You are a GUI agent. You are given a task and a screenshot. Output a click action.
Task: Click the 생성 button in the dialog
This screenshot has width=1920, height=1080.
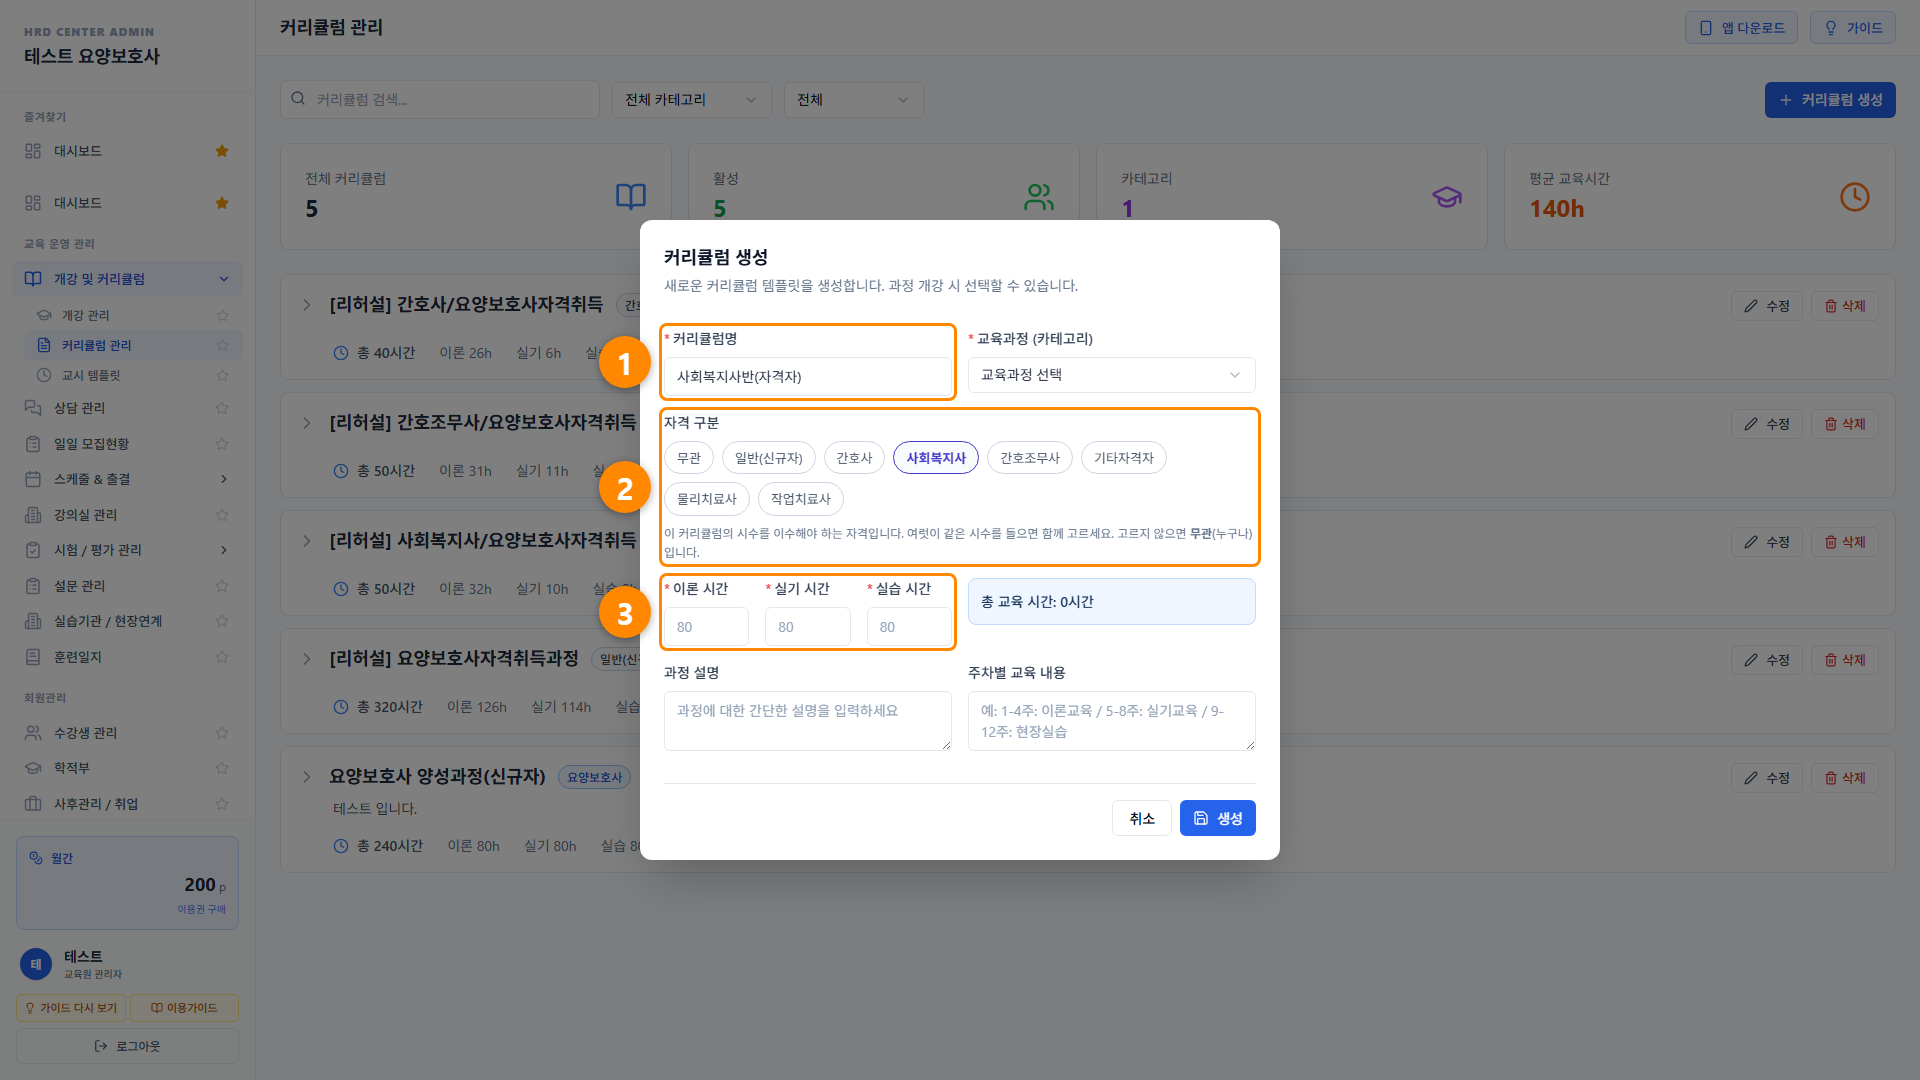coord(1218,818)
